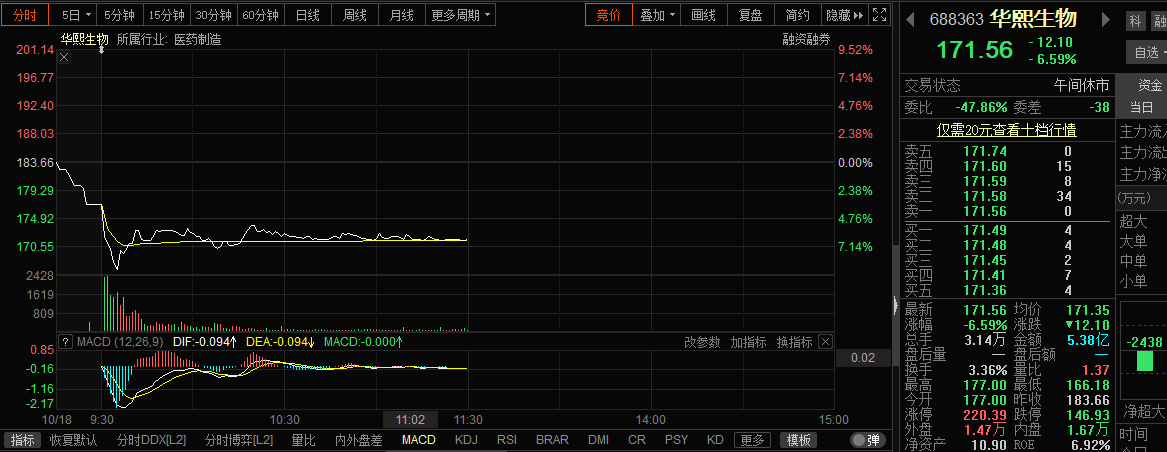This screenshot has width=1167, height=452.
Task: Click 换指标 to change indicator
Action: pos(794,342)
